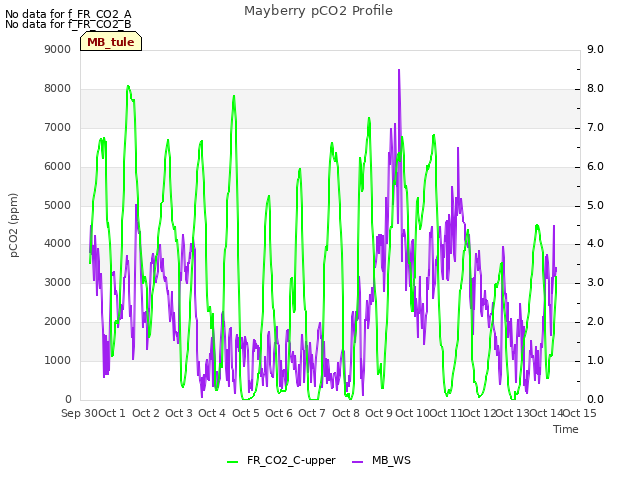
Task: Click the Oct 7 date tick label
Action: coord(312,413)
